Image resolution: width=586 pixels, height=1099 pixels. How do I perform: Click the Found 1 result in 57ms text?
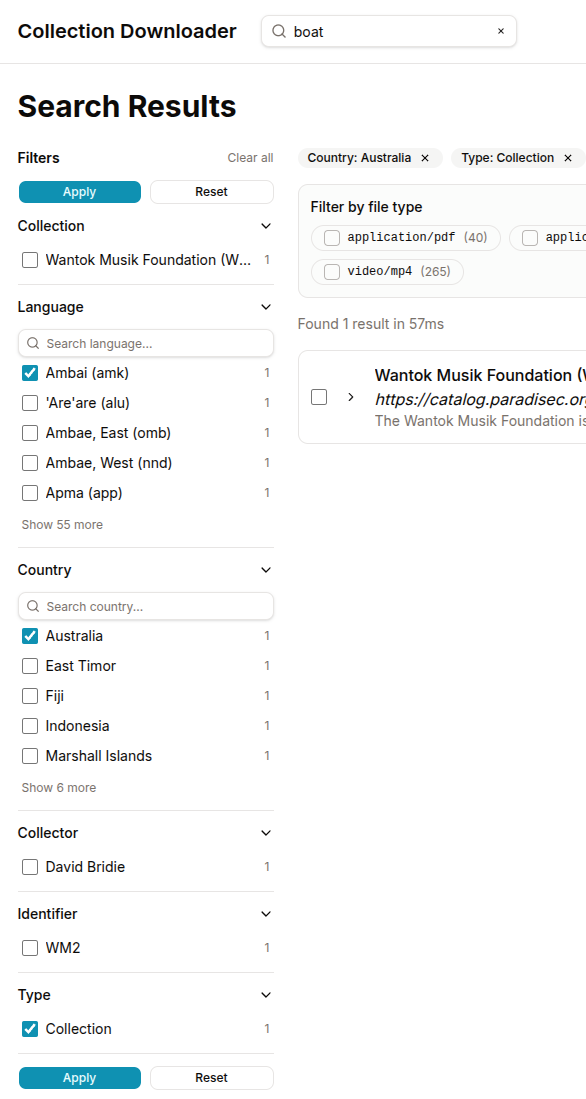pos(371,324)
